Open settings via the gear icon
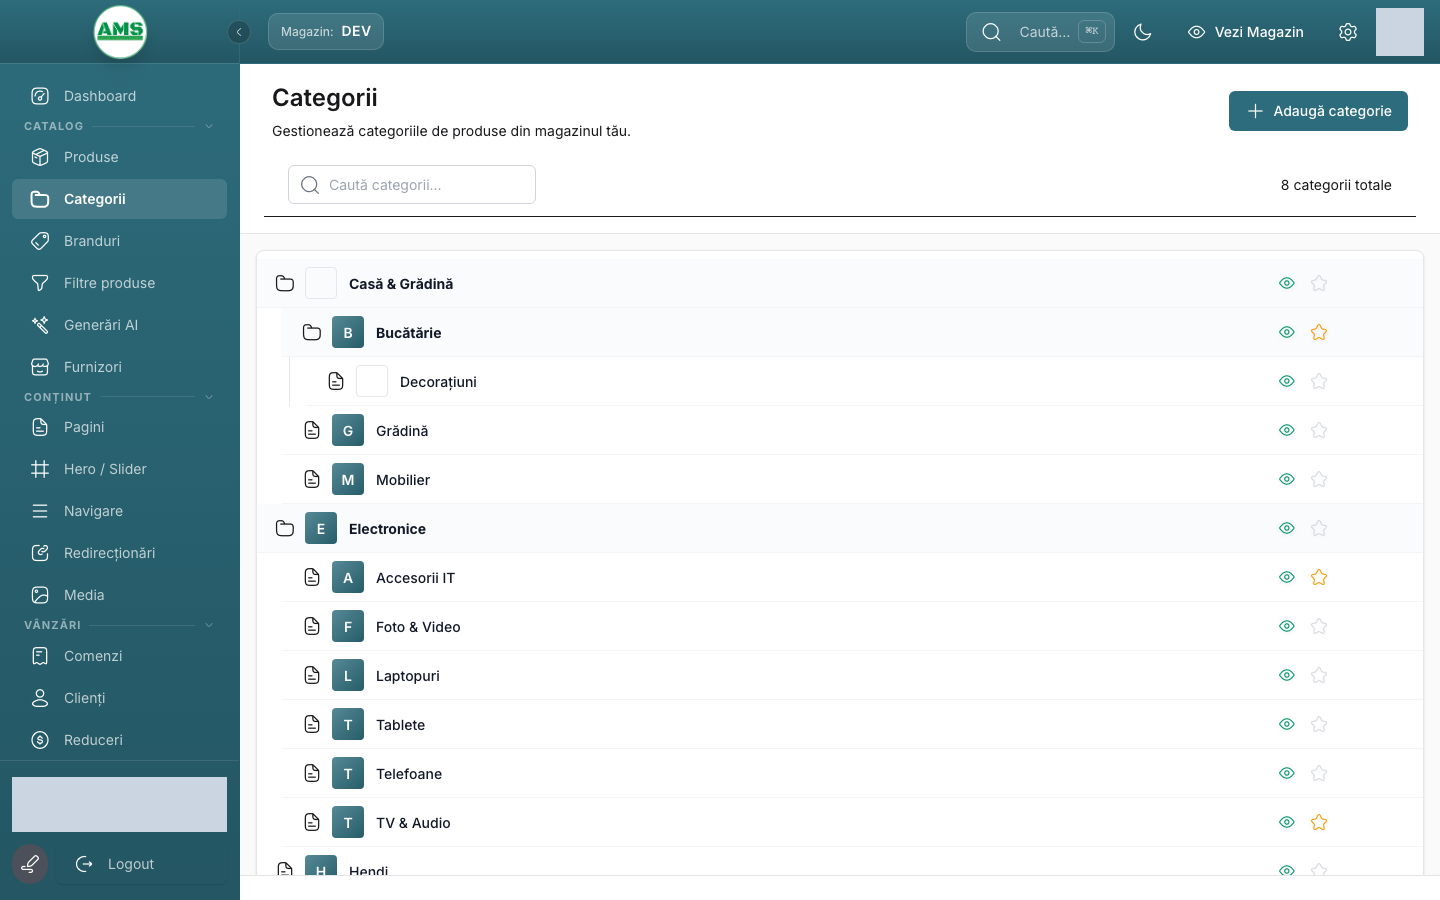Screen dimensions: 1440x900 coord(1348,32)
